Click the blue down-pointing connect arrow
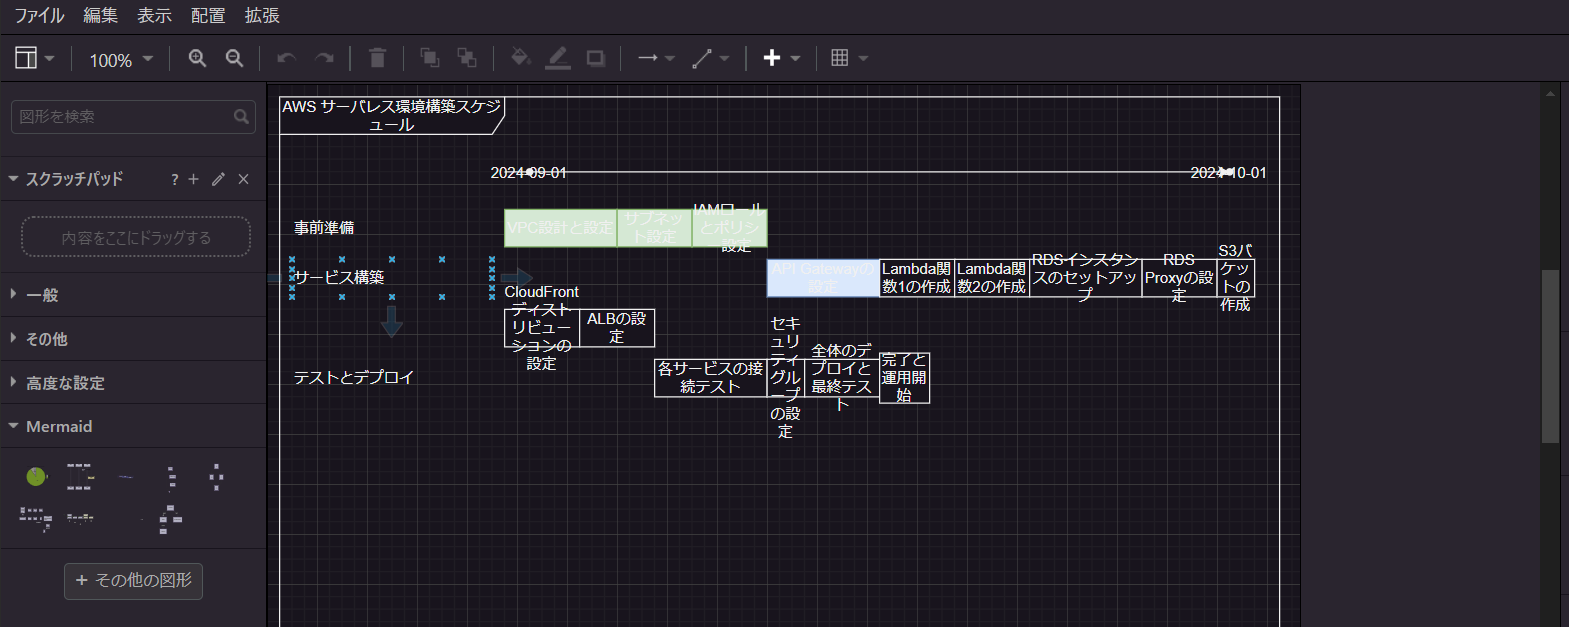This screenshot has width=1569, height=627. 392,321
